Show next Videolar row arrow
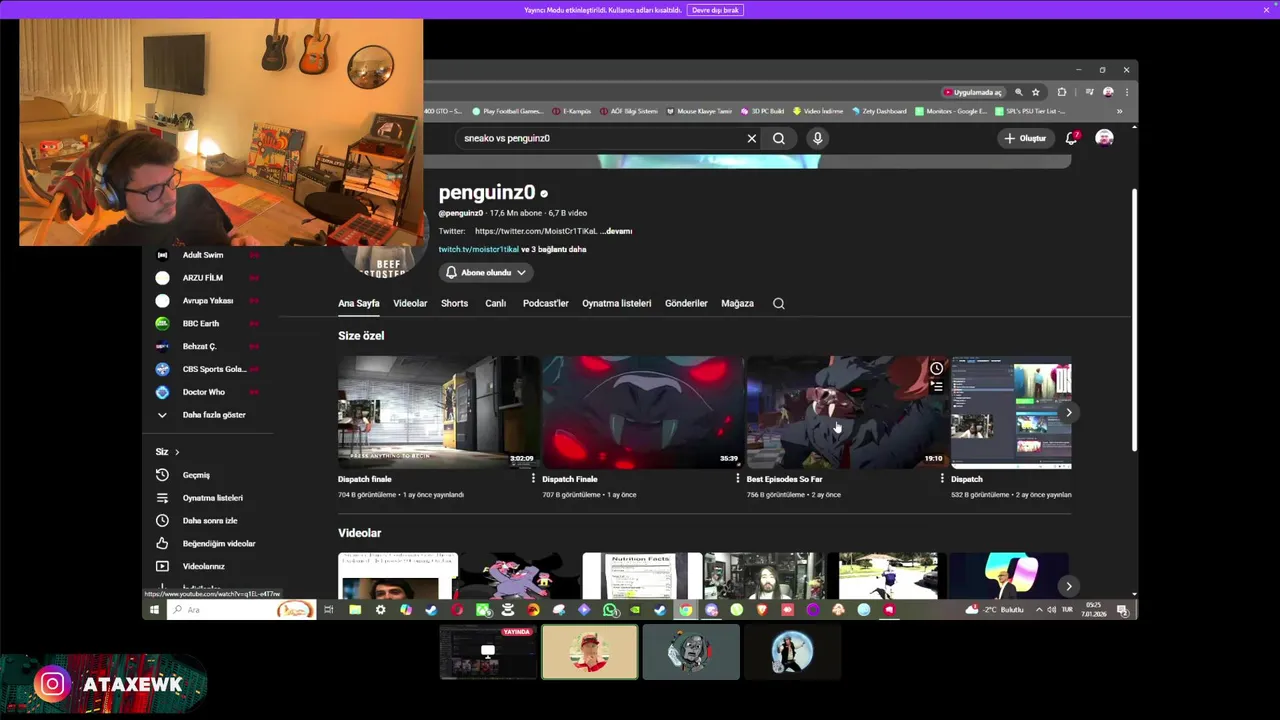The height and width of the screenshot is (720, 1280). coord(1068,587)
